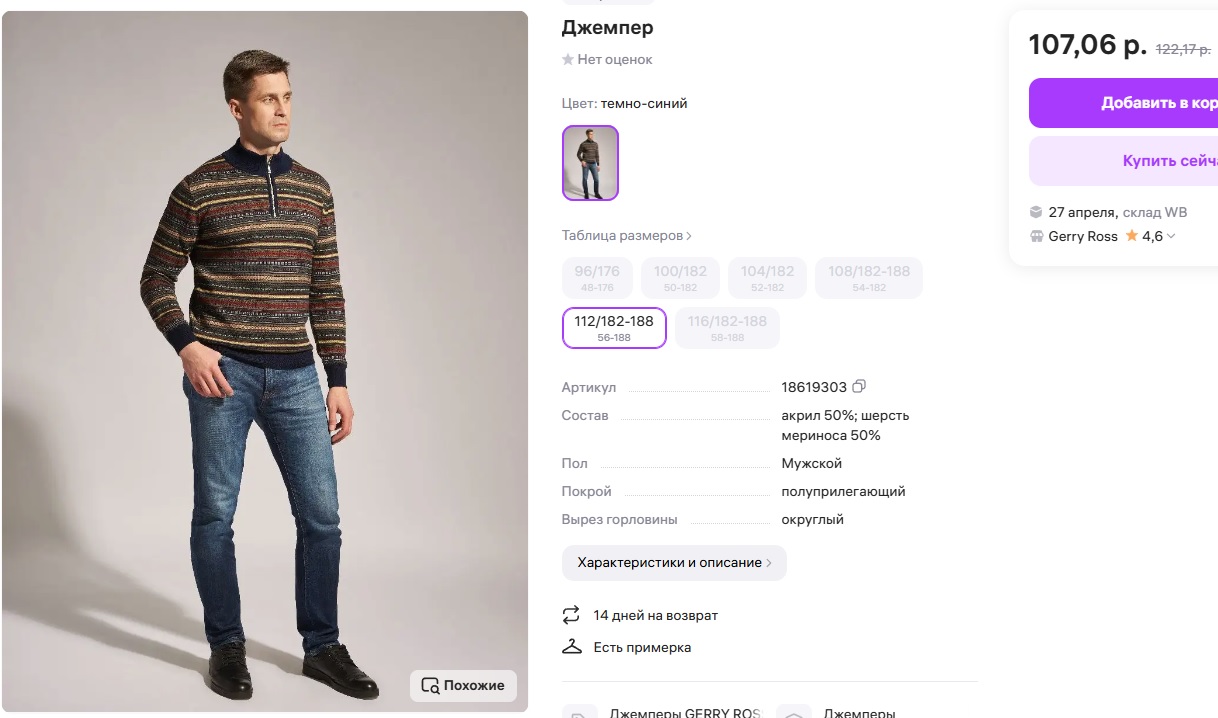
Task: Select size 112/182-188
Action: tap(614, 328)
